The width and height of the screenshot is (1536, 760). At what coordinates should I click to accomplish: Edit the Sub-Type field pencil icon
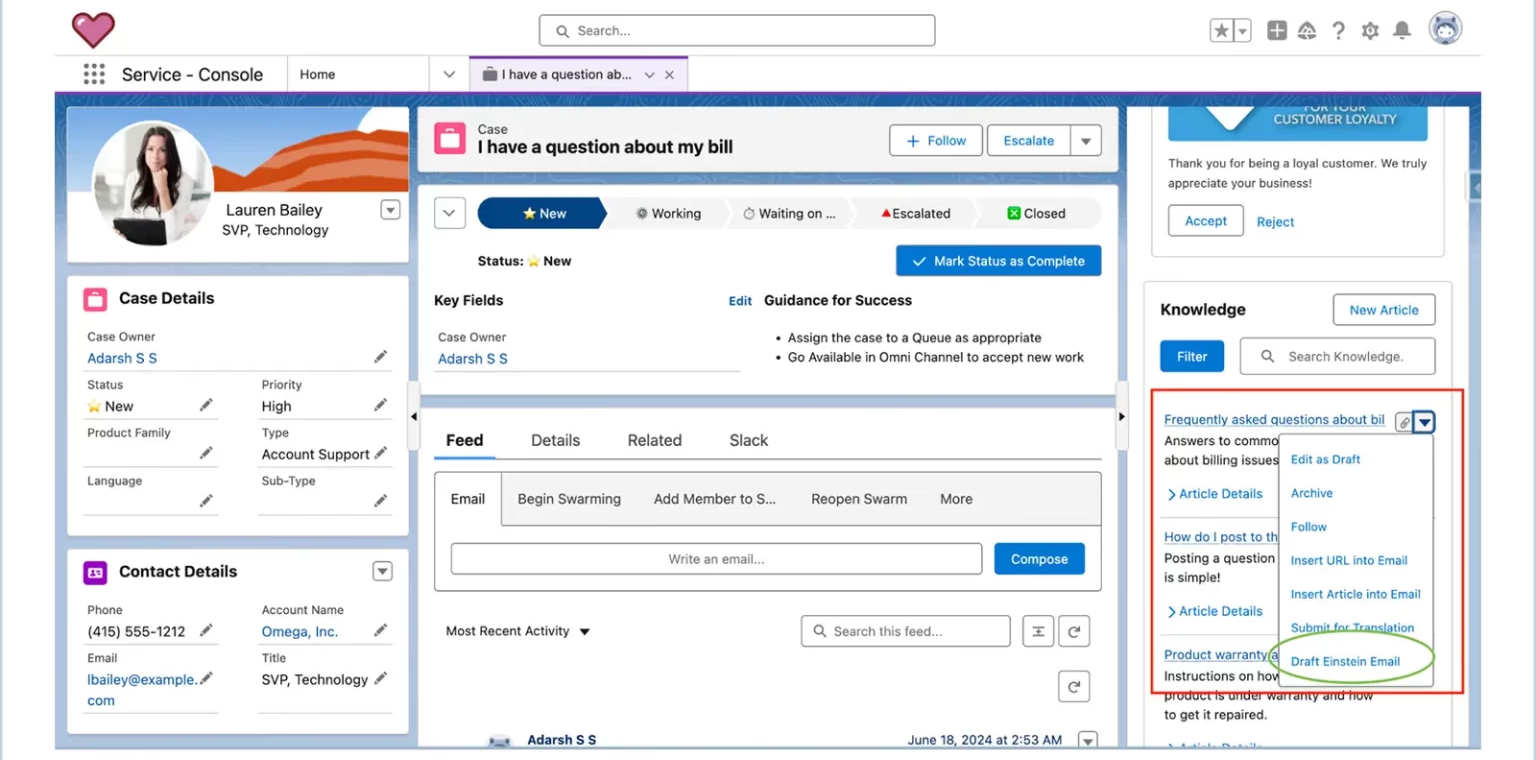click(381, 501)
